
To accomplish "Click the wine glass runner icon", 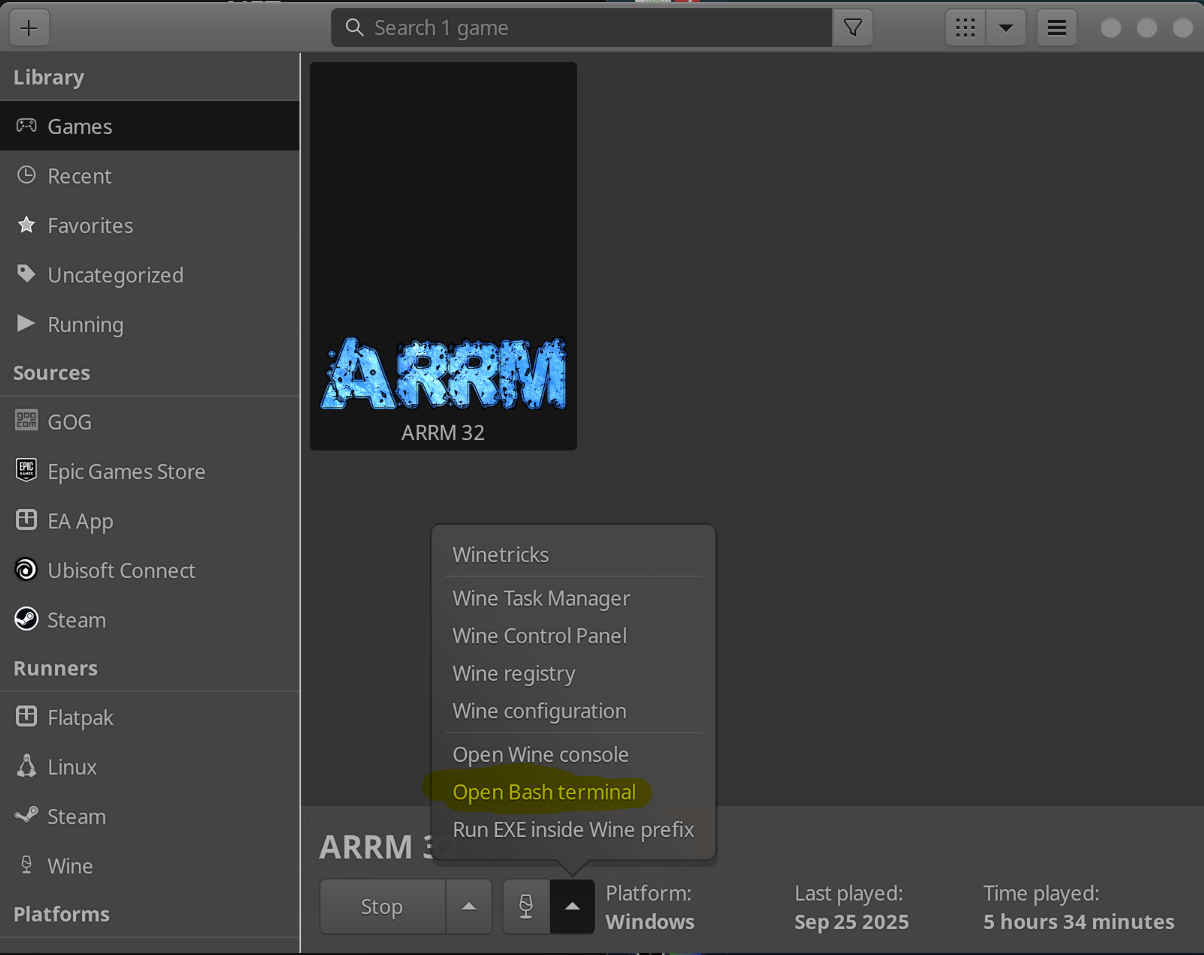I will click(x=526, y=907).
